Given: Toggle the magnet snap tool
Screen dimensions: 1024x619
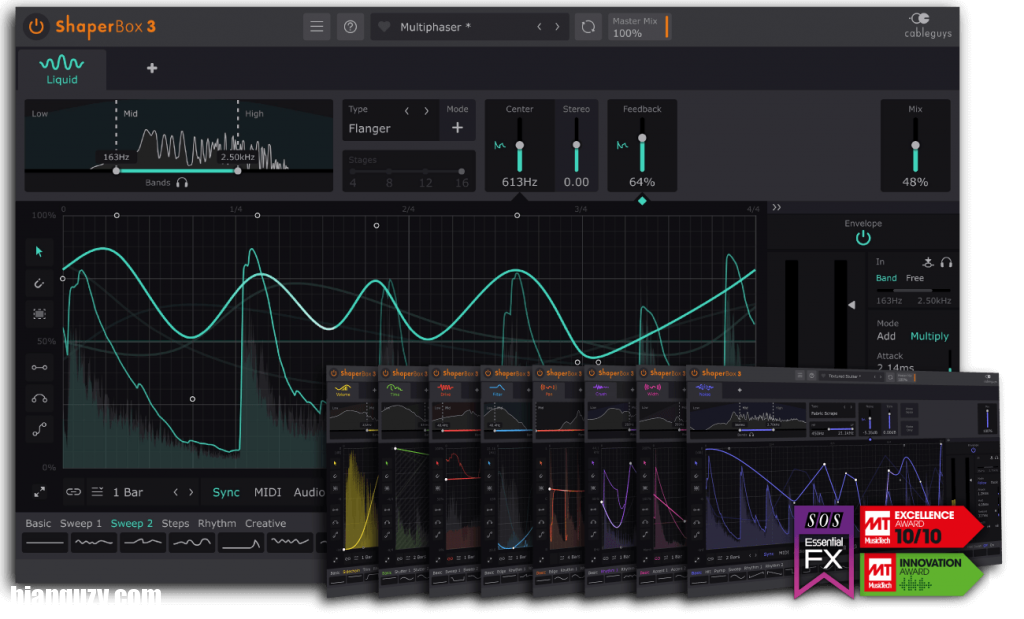Looking at the screenshot, I should pyautogui.click(x=39, y=283).
